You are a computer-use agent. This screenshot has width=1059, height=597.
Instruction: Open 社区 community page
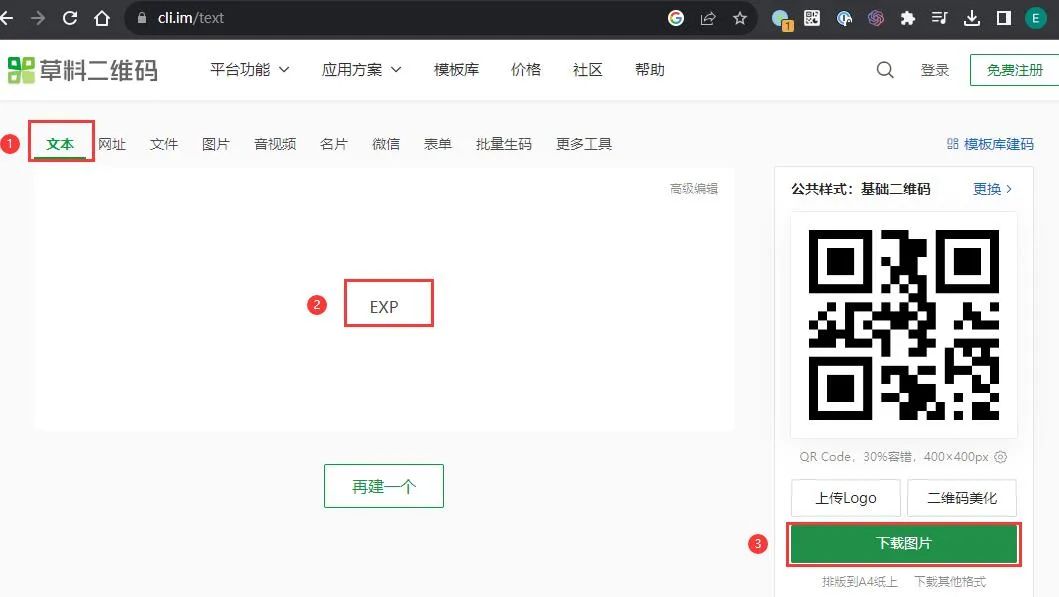coord(587,70)
